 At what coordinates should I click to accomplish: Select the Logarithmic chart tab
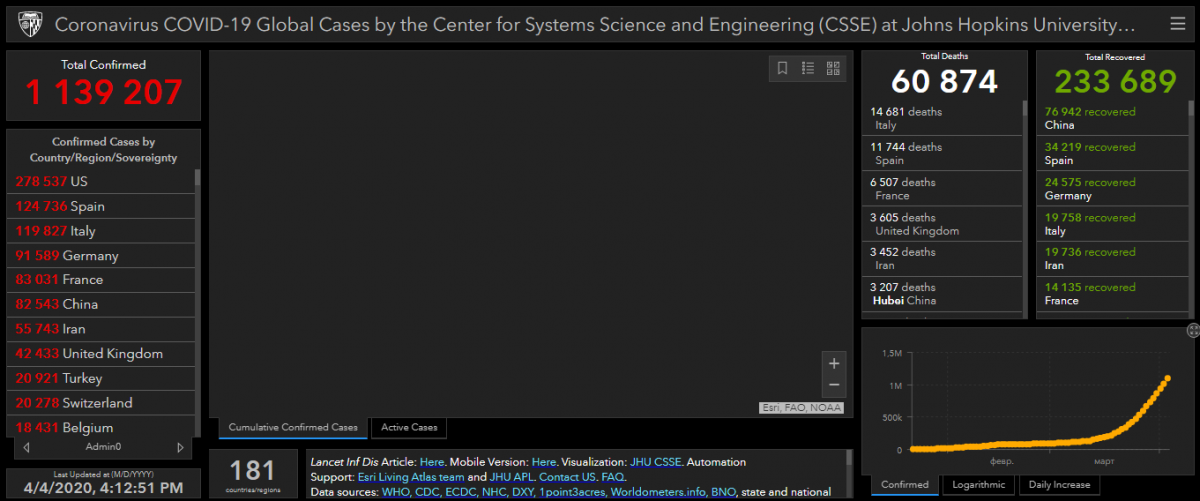pos(978,485)
